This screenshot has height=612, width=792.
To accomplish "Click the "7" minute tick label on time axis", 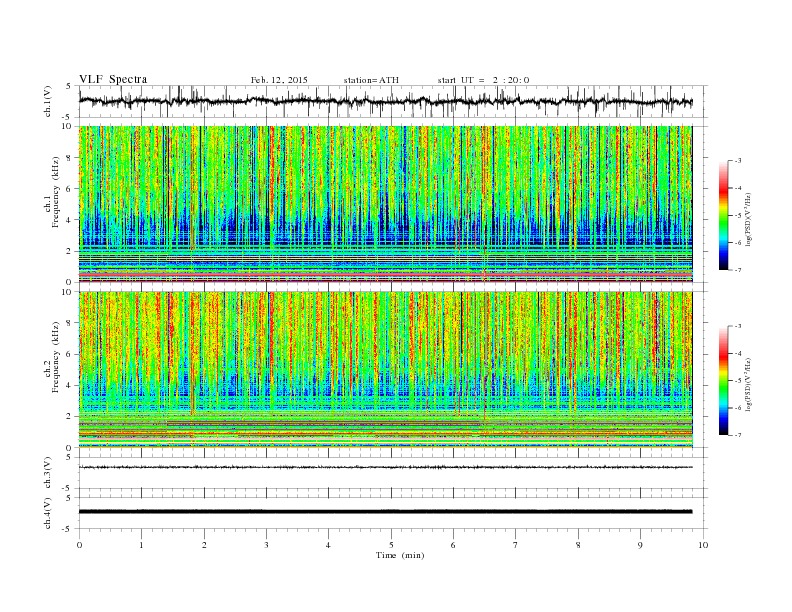I will 516,545.
